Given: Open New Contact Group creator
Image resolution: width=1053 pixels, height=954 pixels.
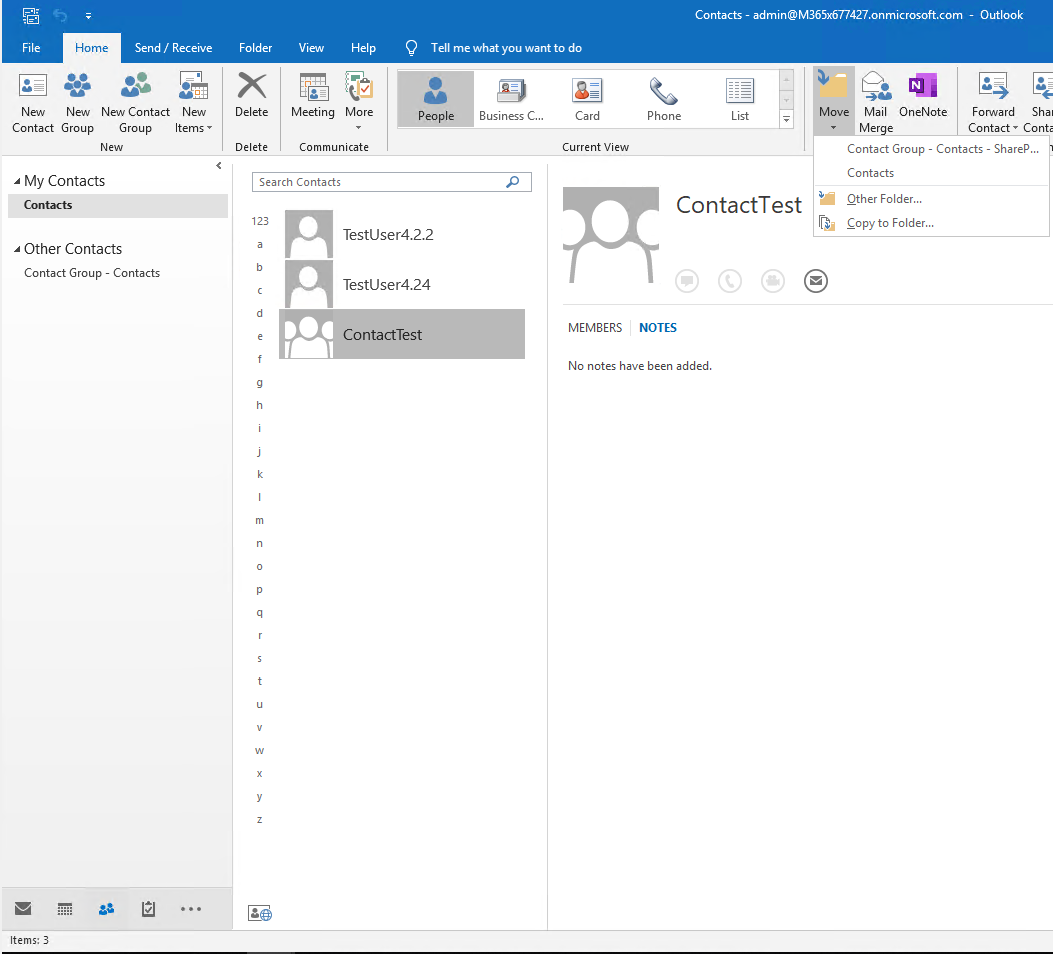Looking at the screenshot, I should click(x=135, y=100).
